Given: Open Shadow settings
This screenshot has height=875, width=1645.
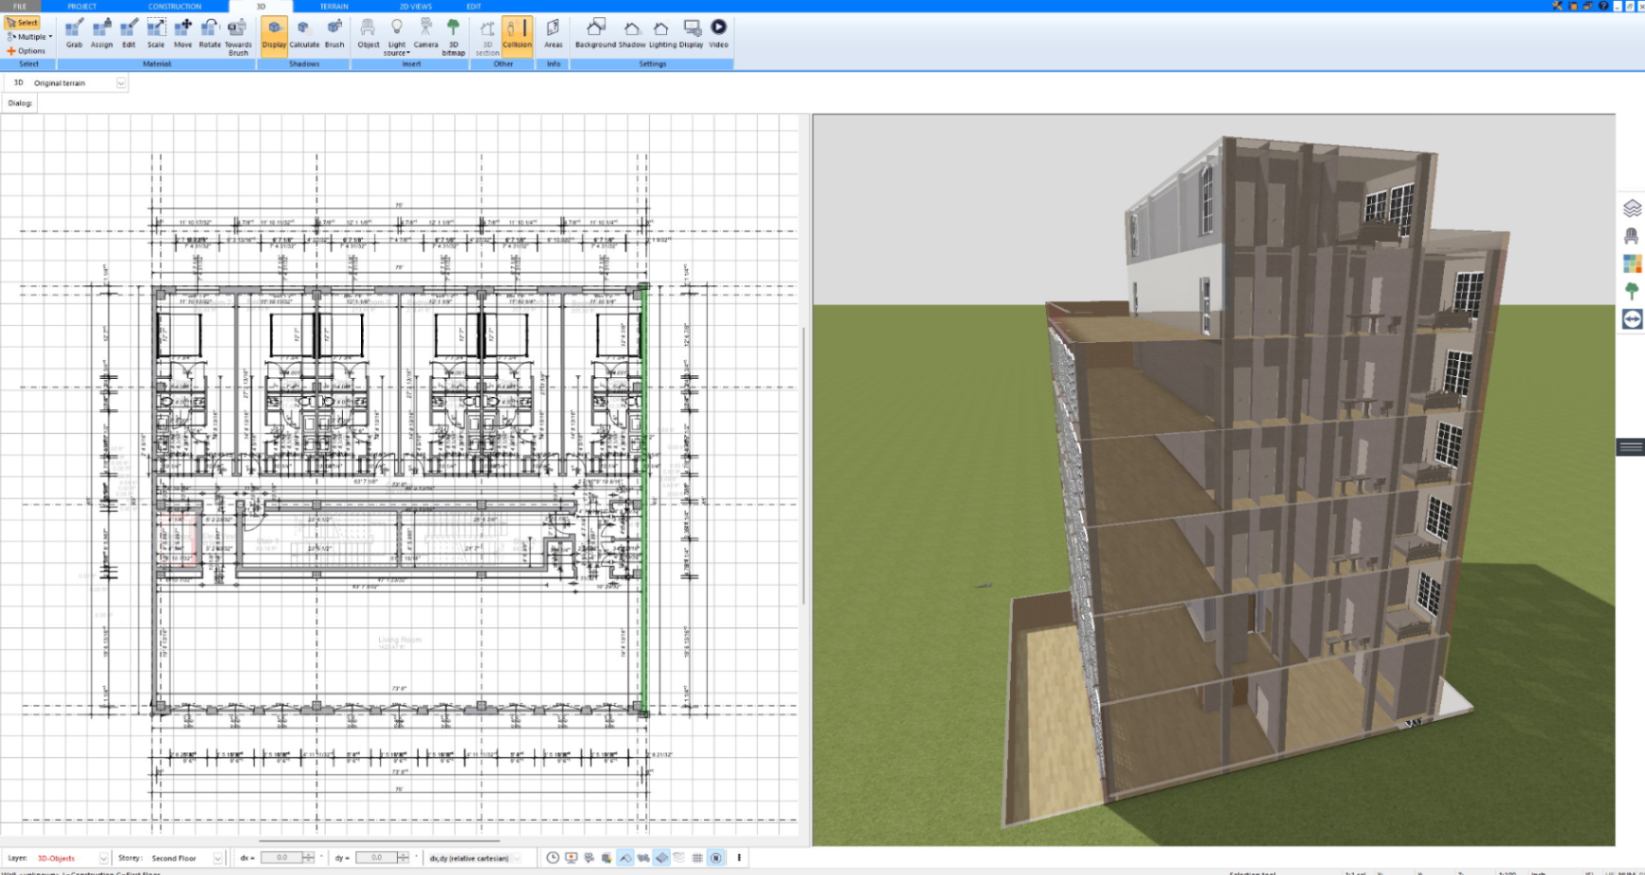Looking at the screenshot, I should tap(632, 33).
